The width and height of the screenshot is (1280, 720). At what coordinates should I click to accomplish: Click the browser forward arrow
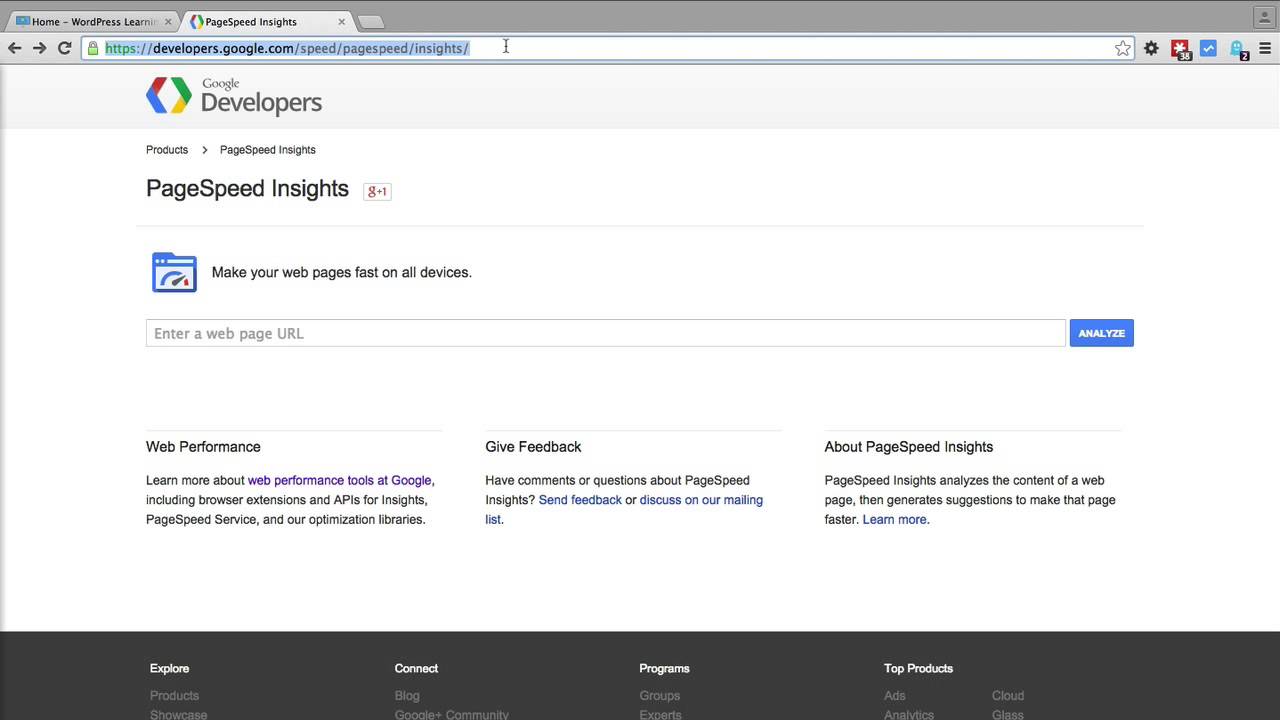39,48
